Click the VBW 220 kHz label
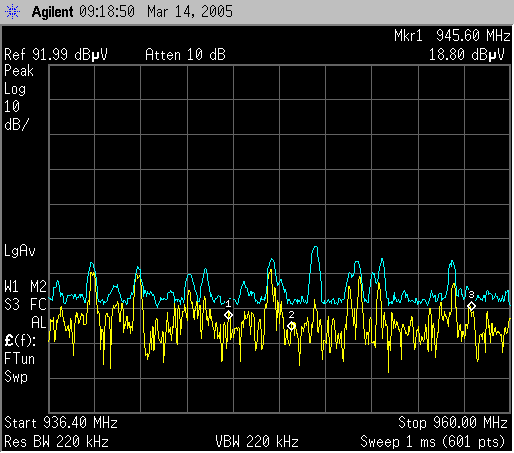 [x=257, y=442]
